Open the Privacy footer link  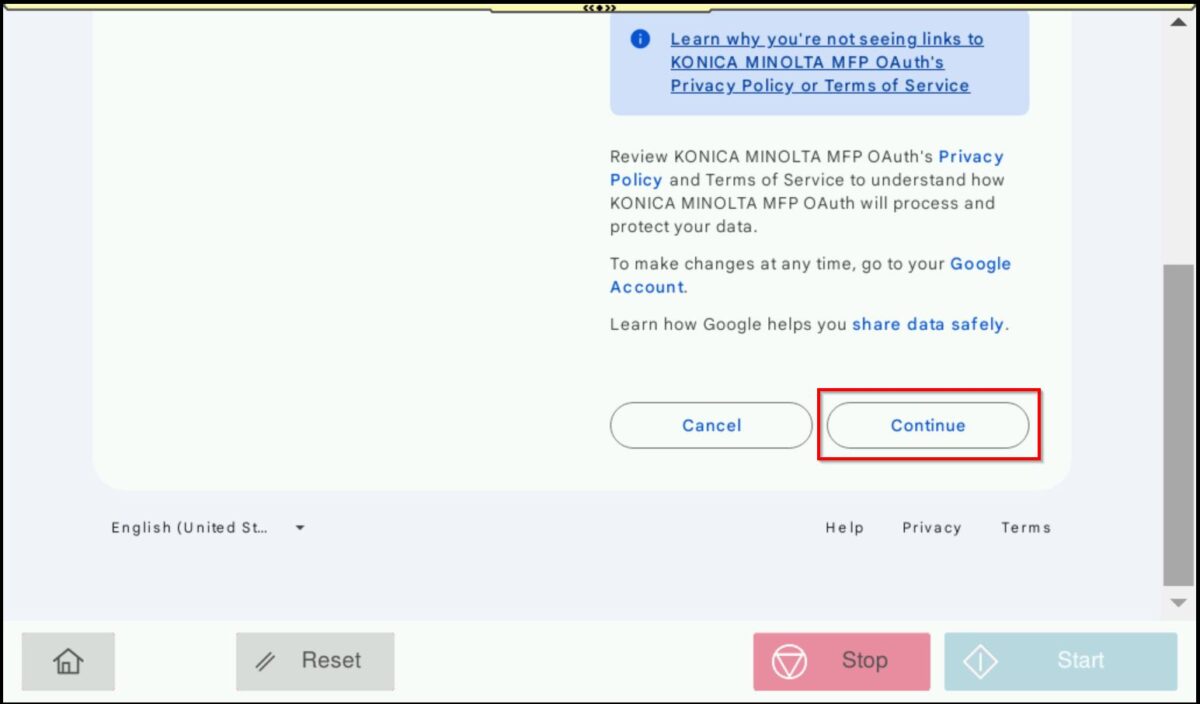(931, 528)
